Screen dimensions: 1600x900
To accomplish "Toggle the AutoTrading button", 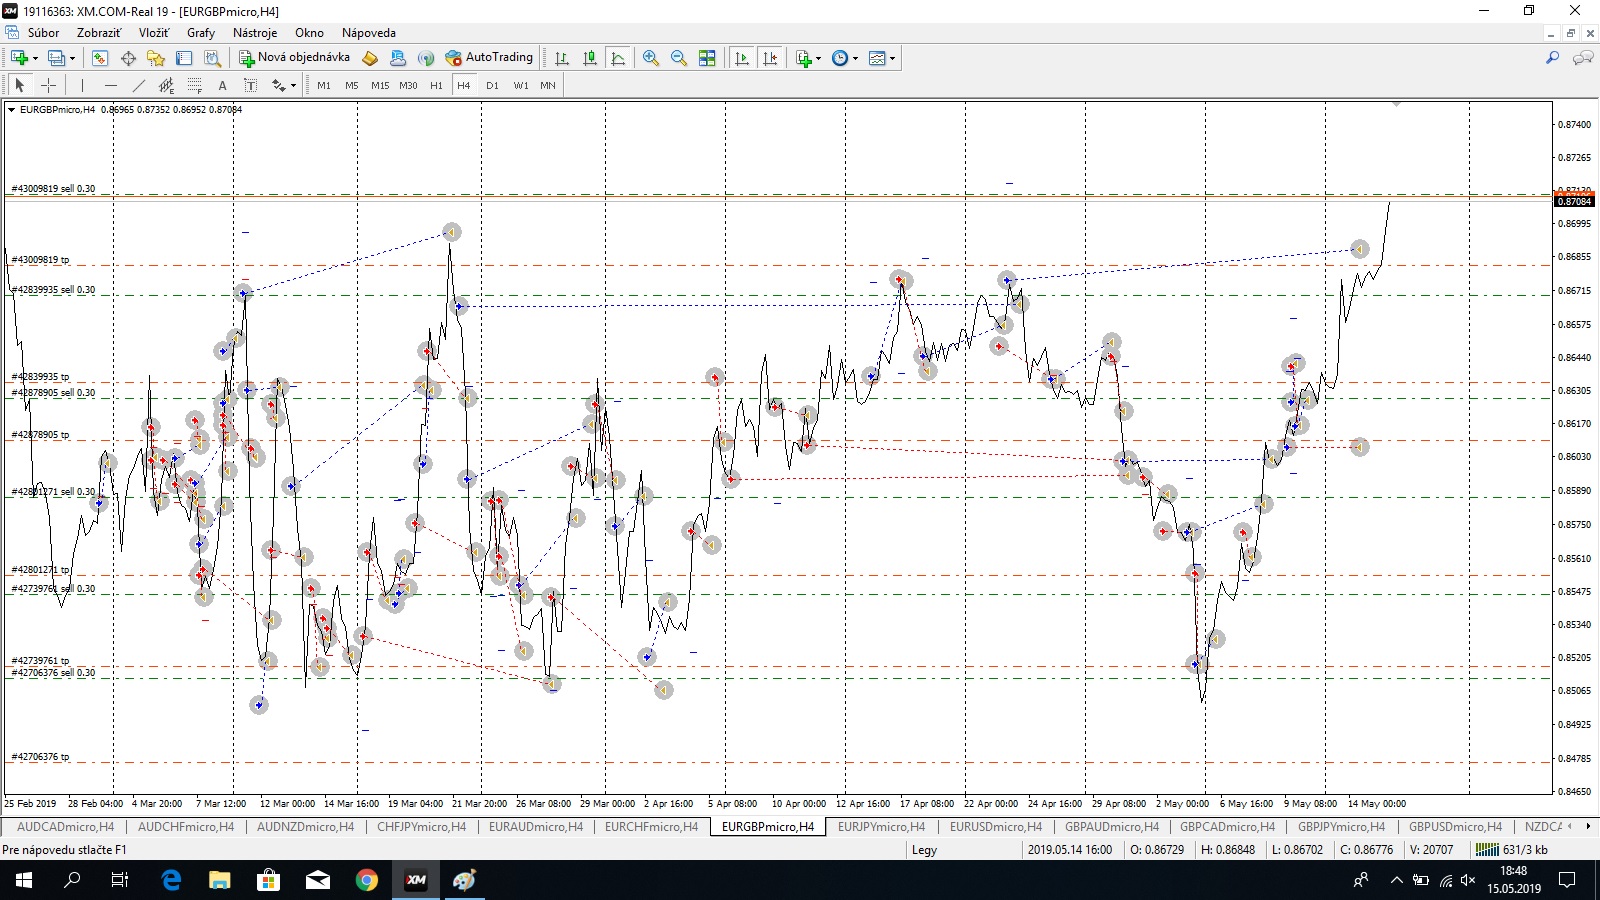I will [x=489, y=57].
